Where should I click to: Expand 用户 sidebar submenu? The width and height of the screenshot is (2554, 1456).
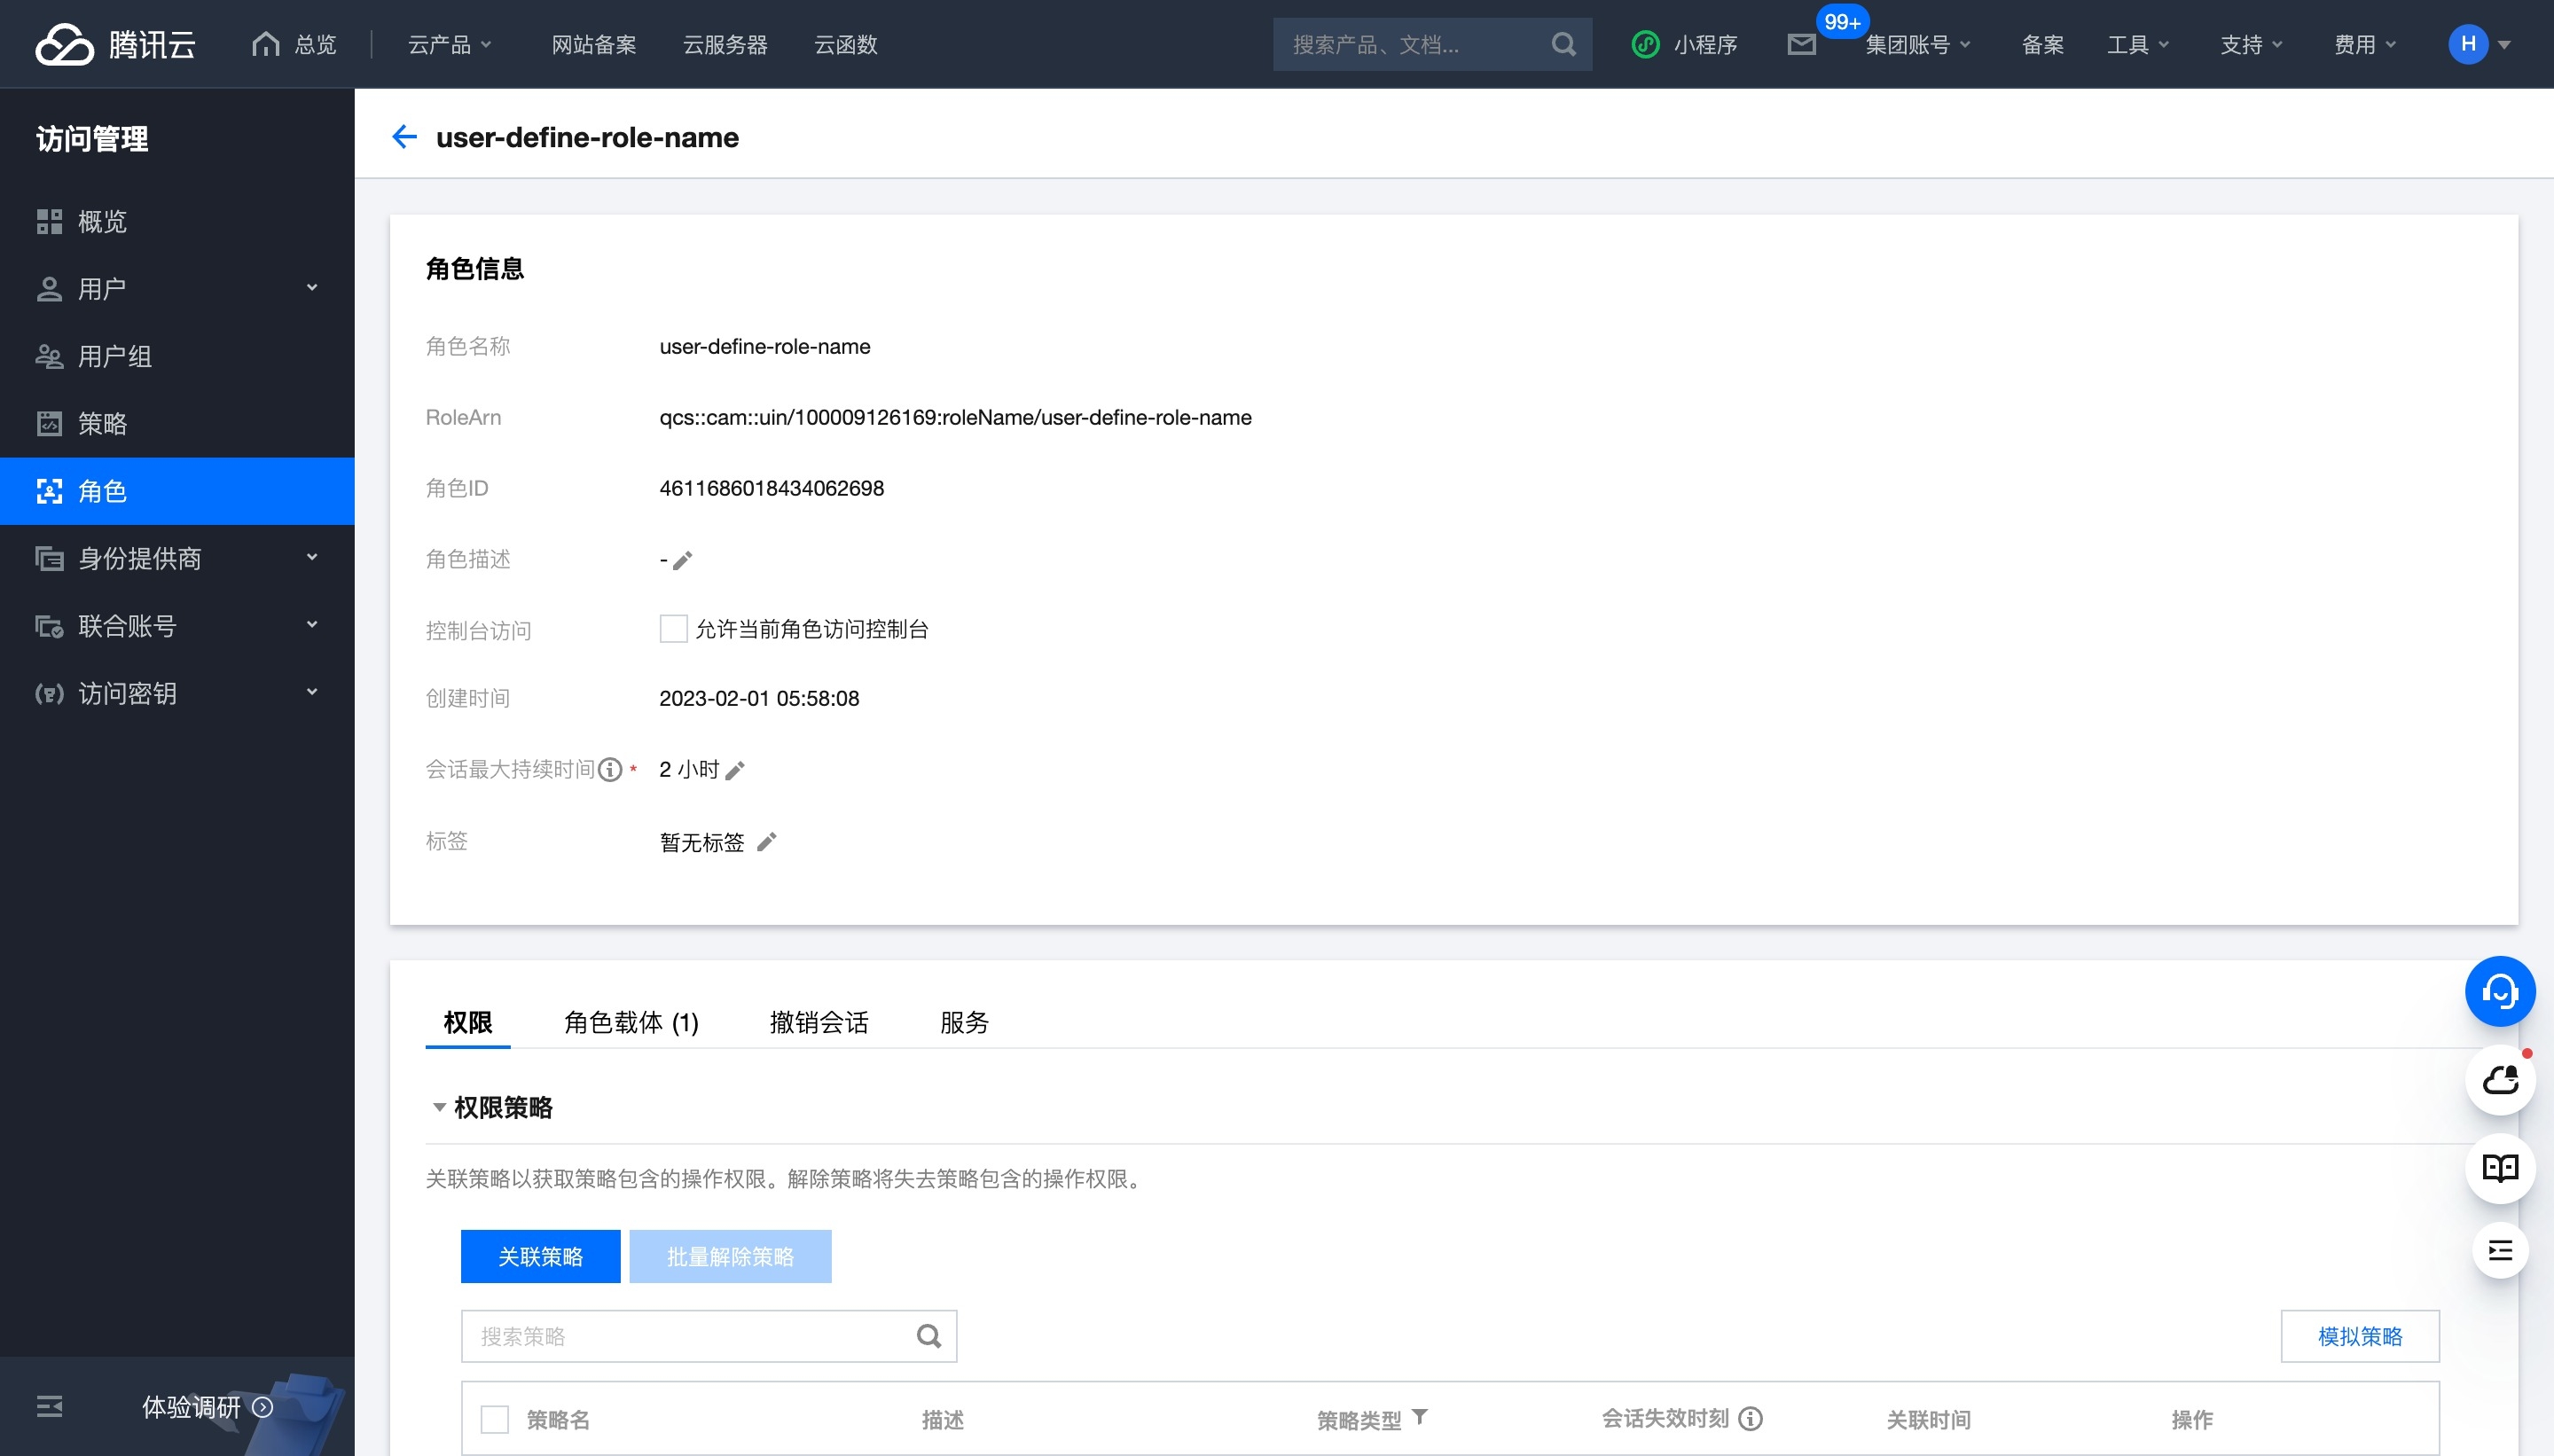[312, 288]
